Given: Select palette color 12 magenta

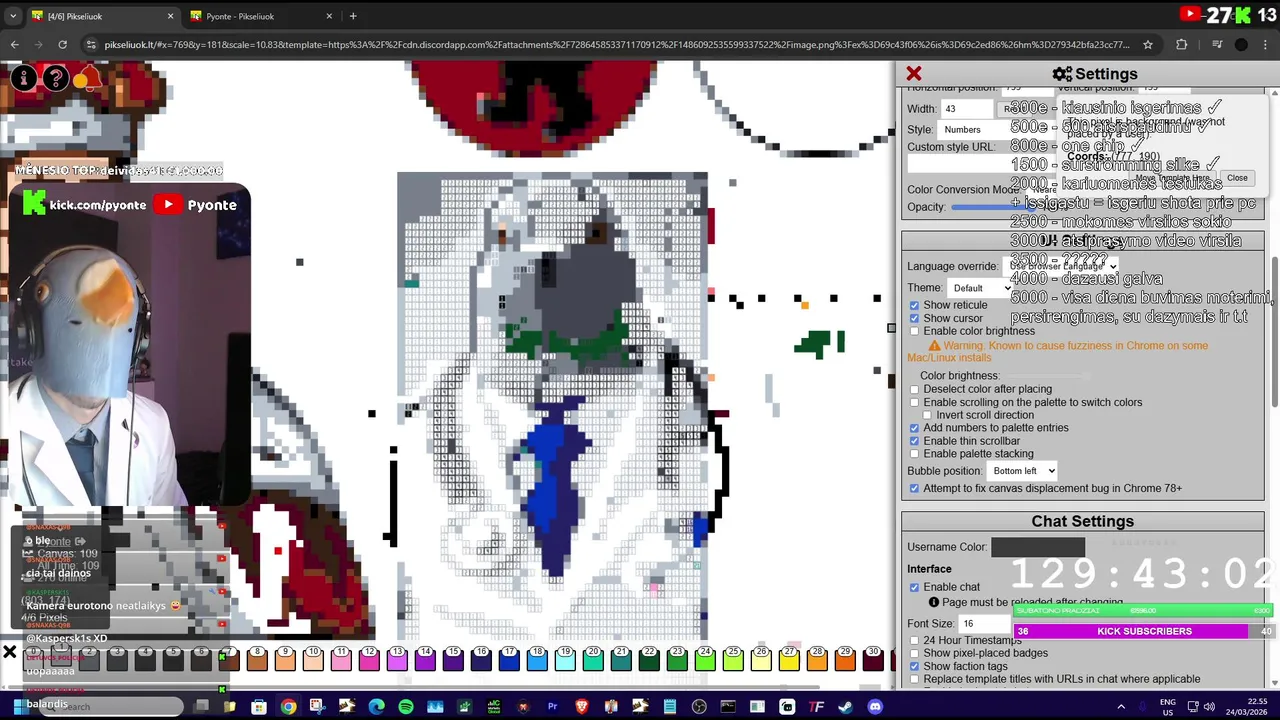Looking at the screenshot, I should coord(370,658).
